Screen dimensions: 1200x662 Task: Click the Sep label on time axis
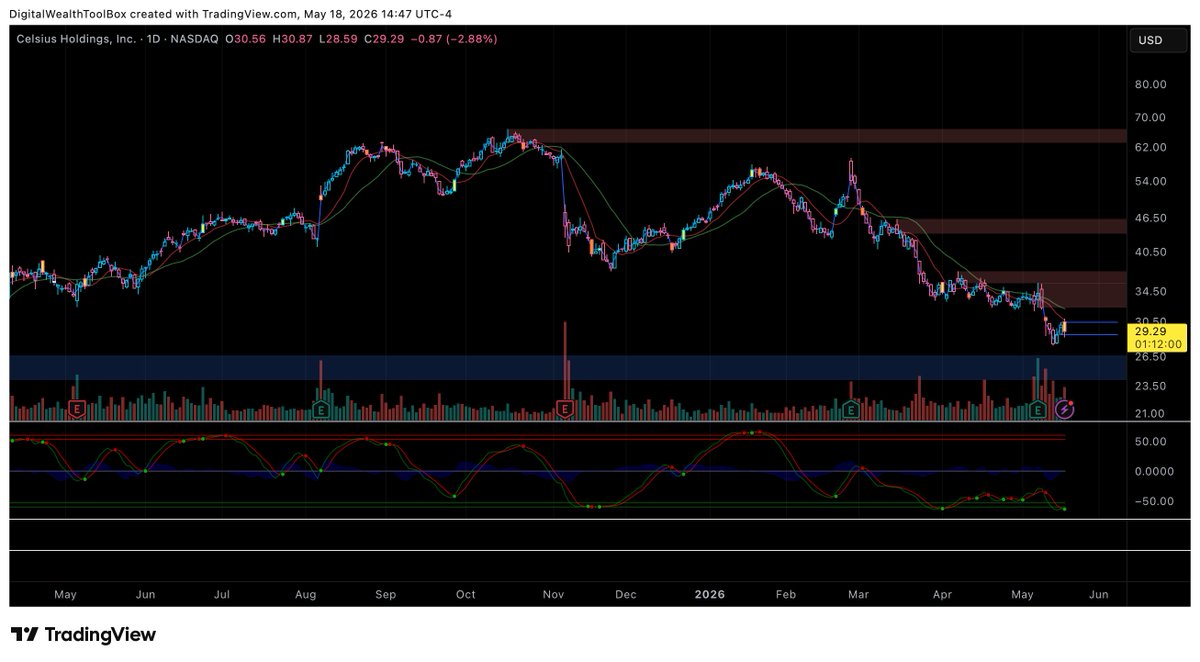click(x=386, y=595)
